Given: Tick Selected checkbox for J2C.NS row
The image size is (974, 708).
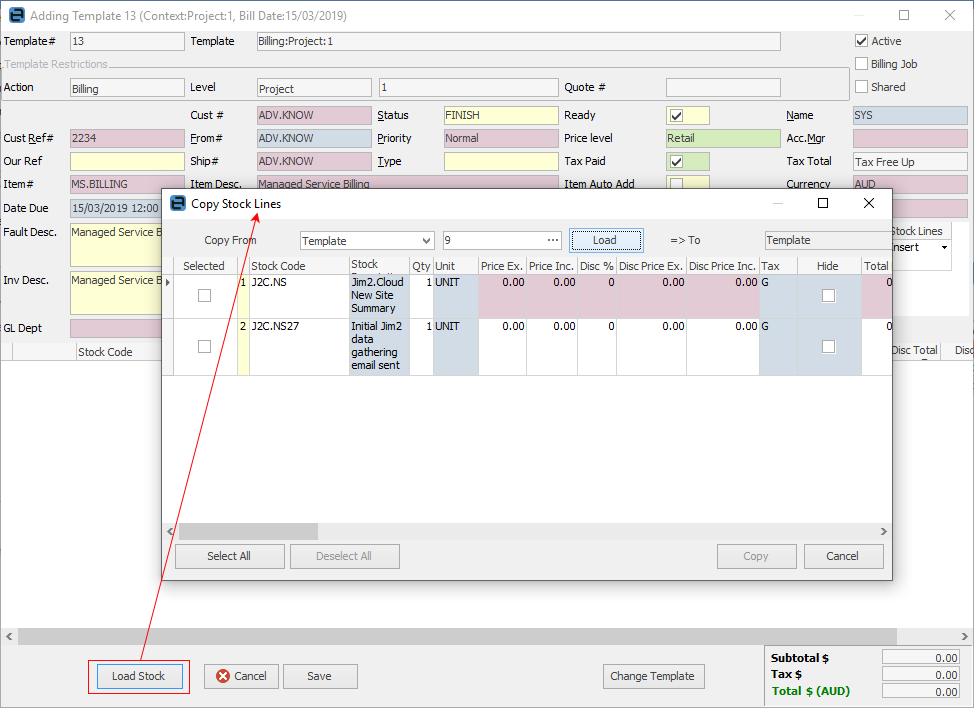Looking at the screenshot, I should click(204, 295).
